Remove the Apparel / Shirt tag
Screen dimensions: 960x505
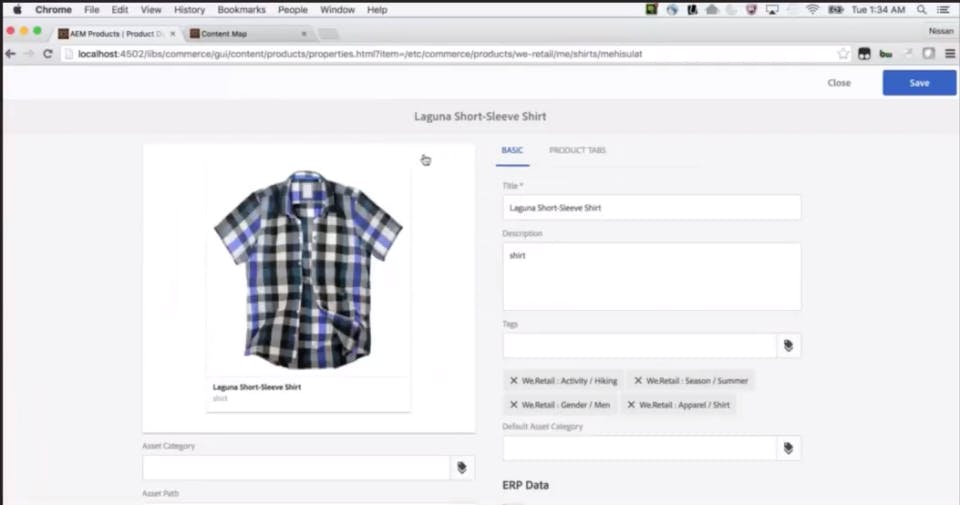[631, 405]
